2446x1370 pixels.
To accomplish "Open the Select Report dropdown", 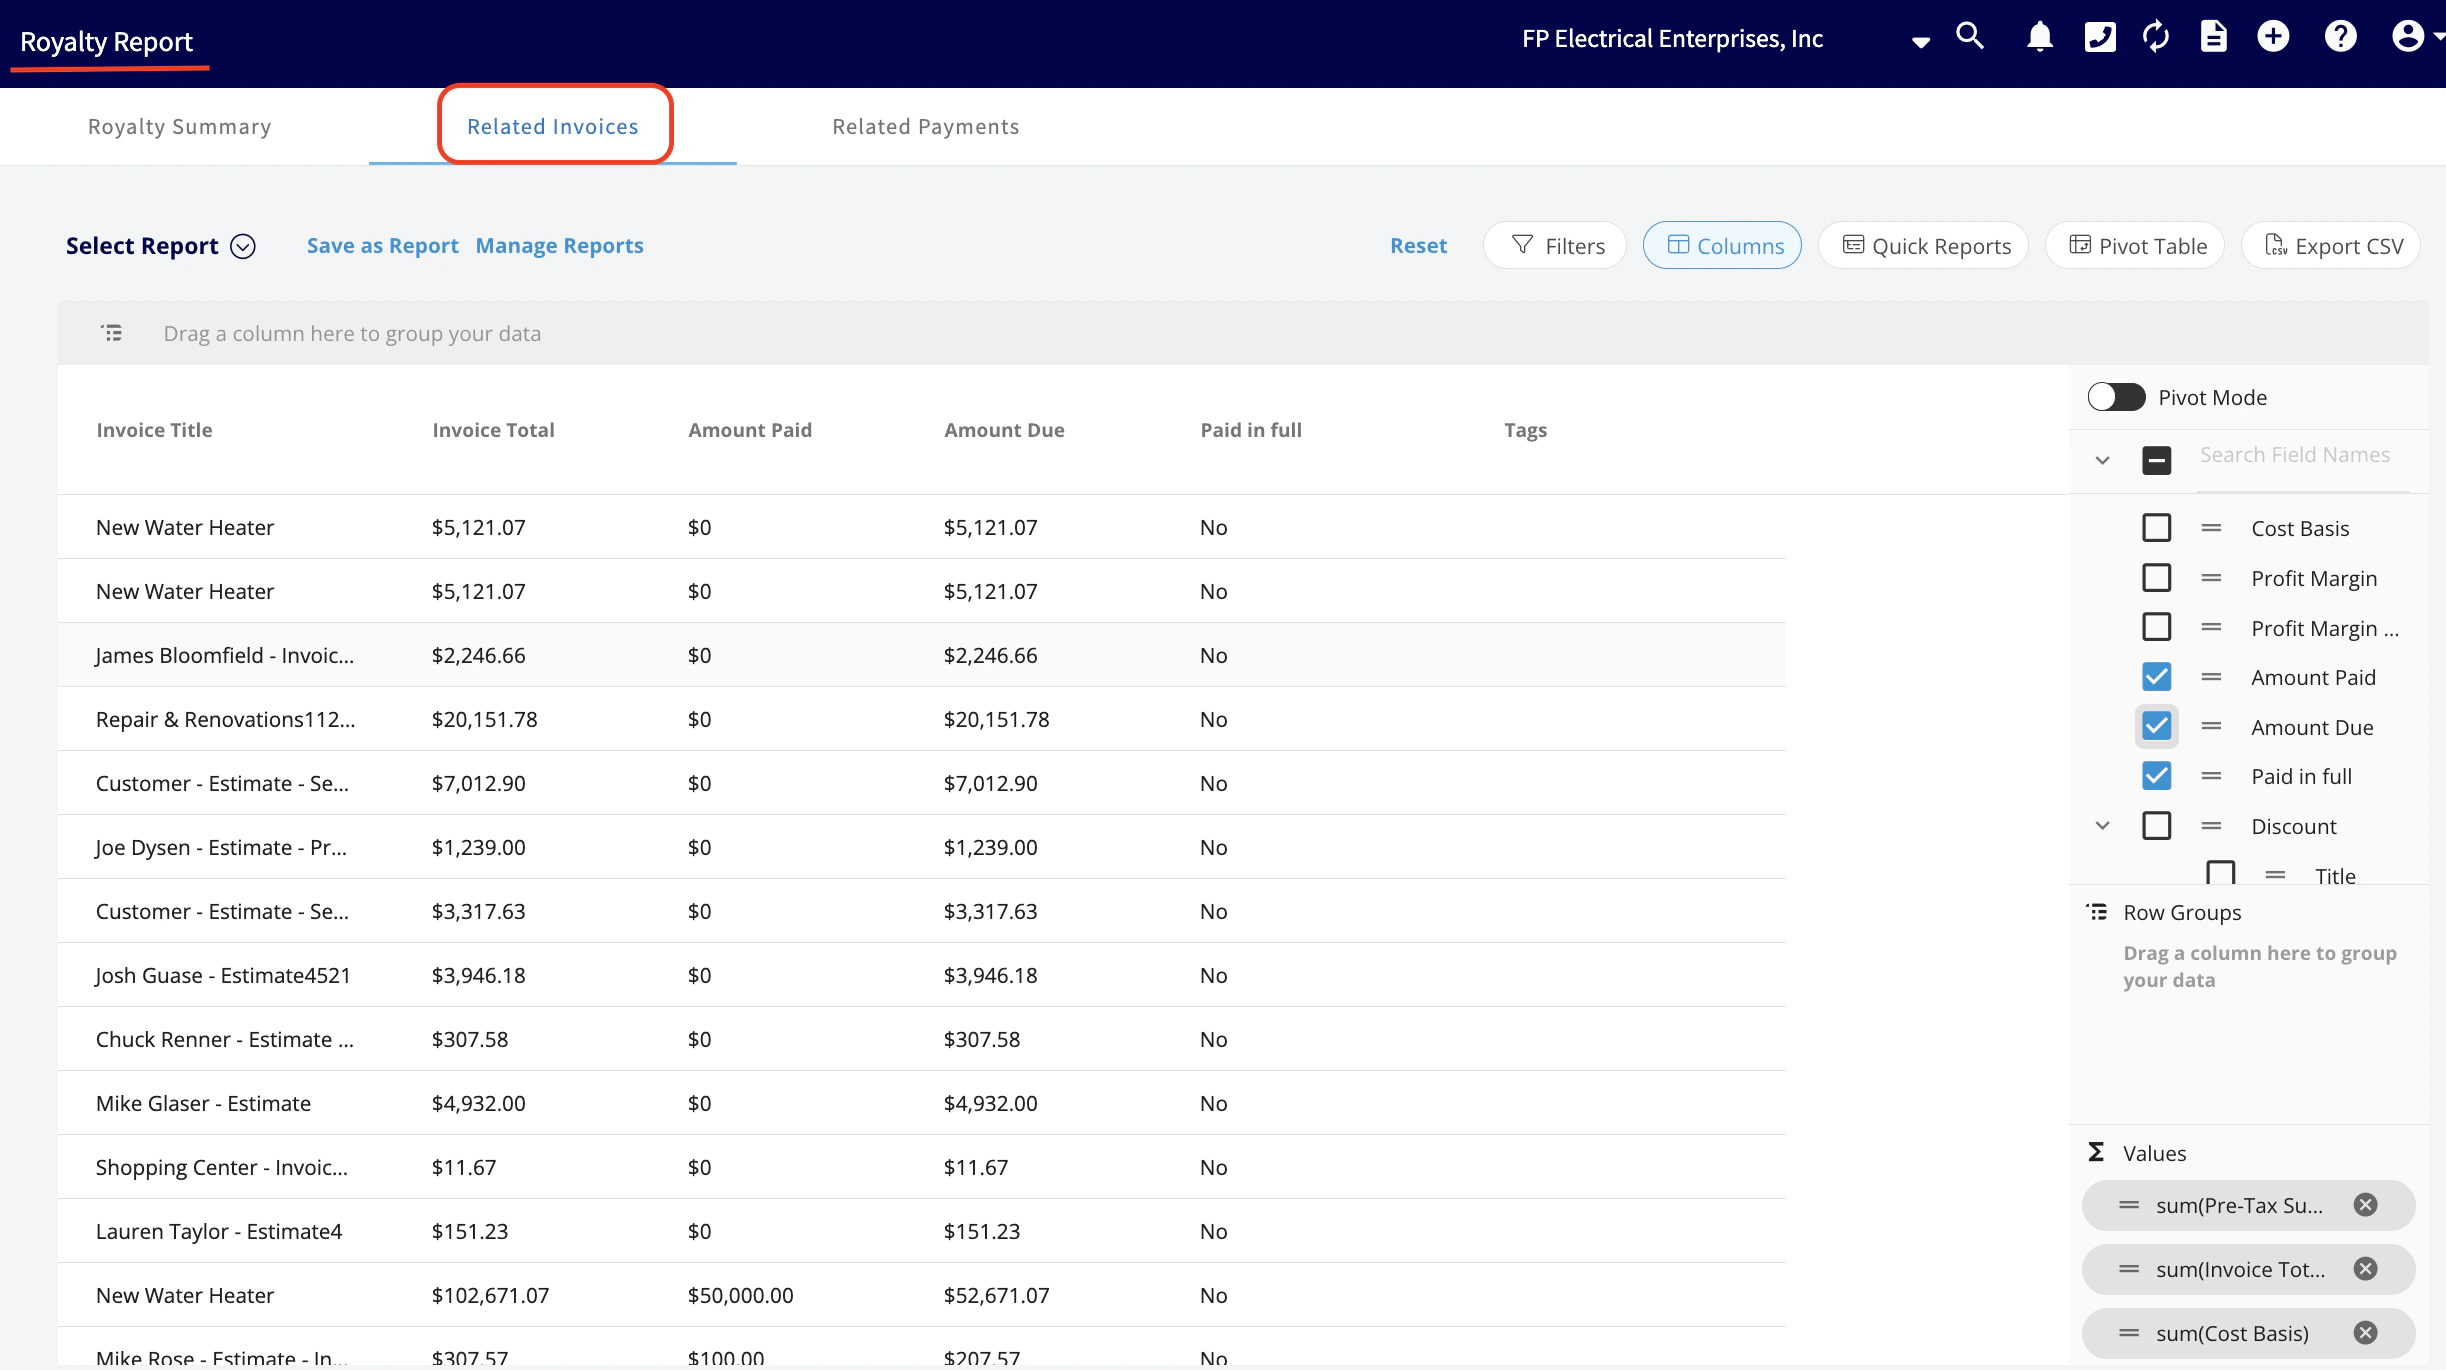I will [161, 246].
